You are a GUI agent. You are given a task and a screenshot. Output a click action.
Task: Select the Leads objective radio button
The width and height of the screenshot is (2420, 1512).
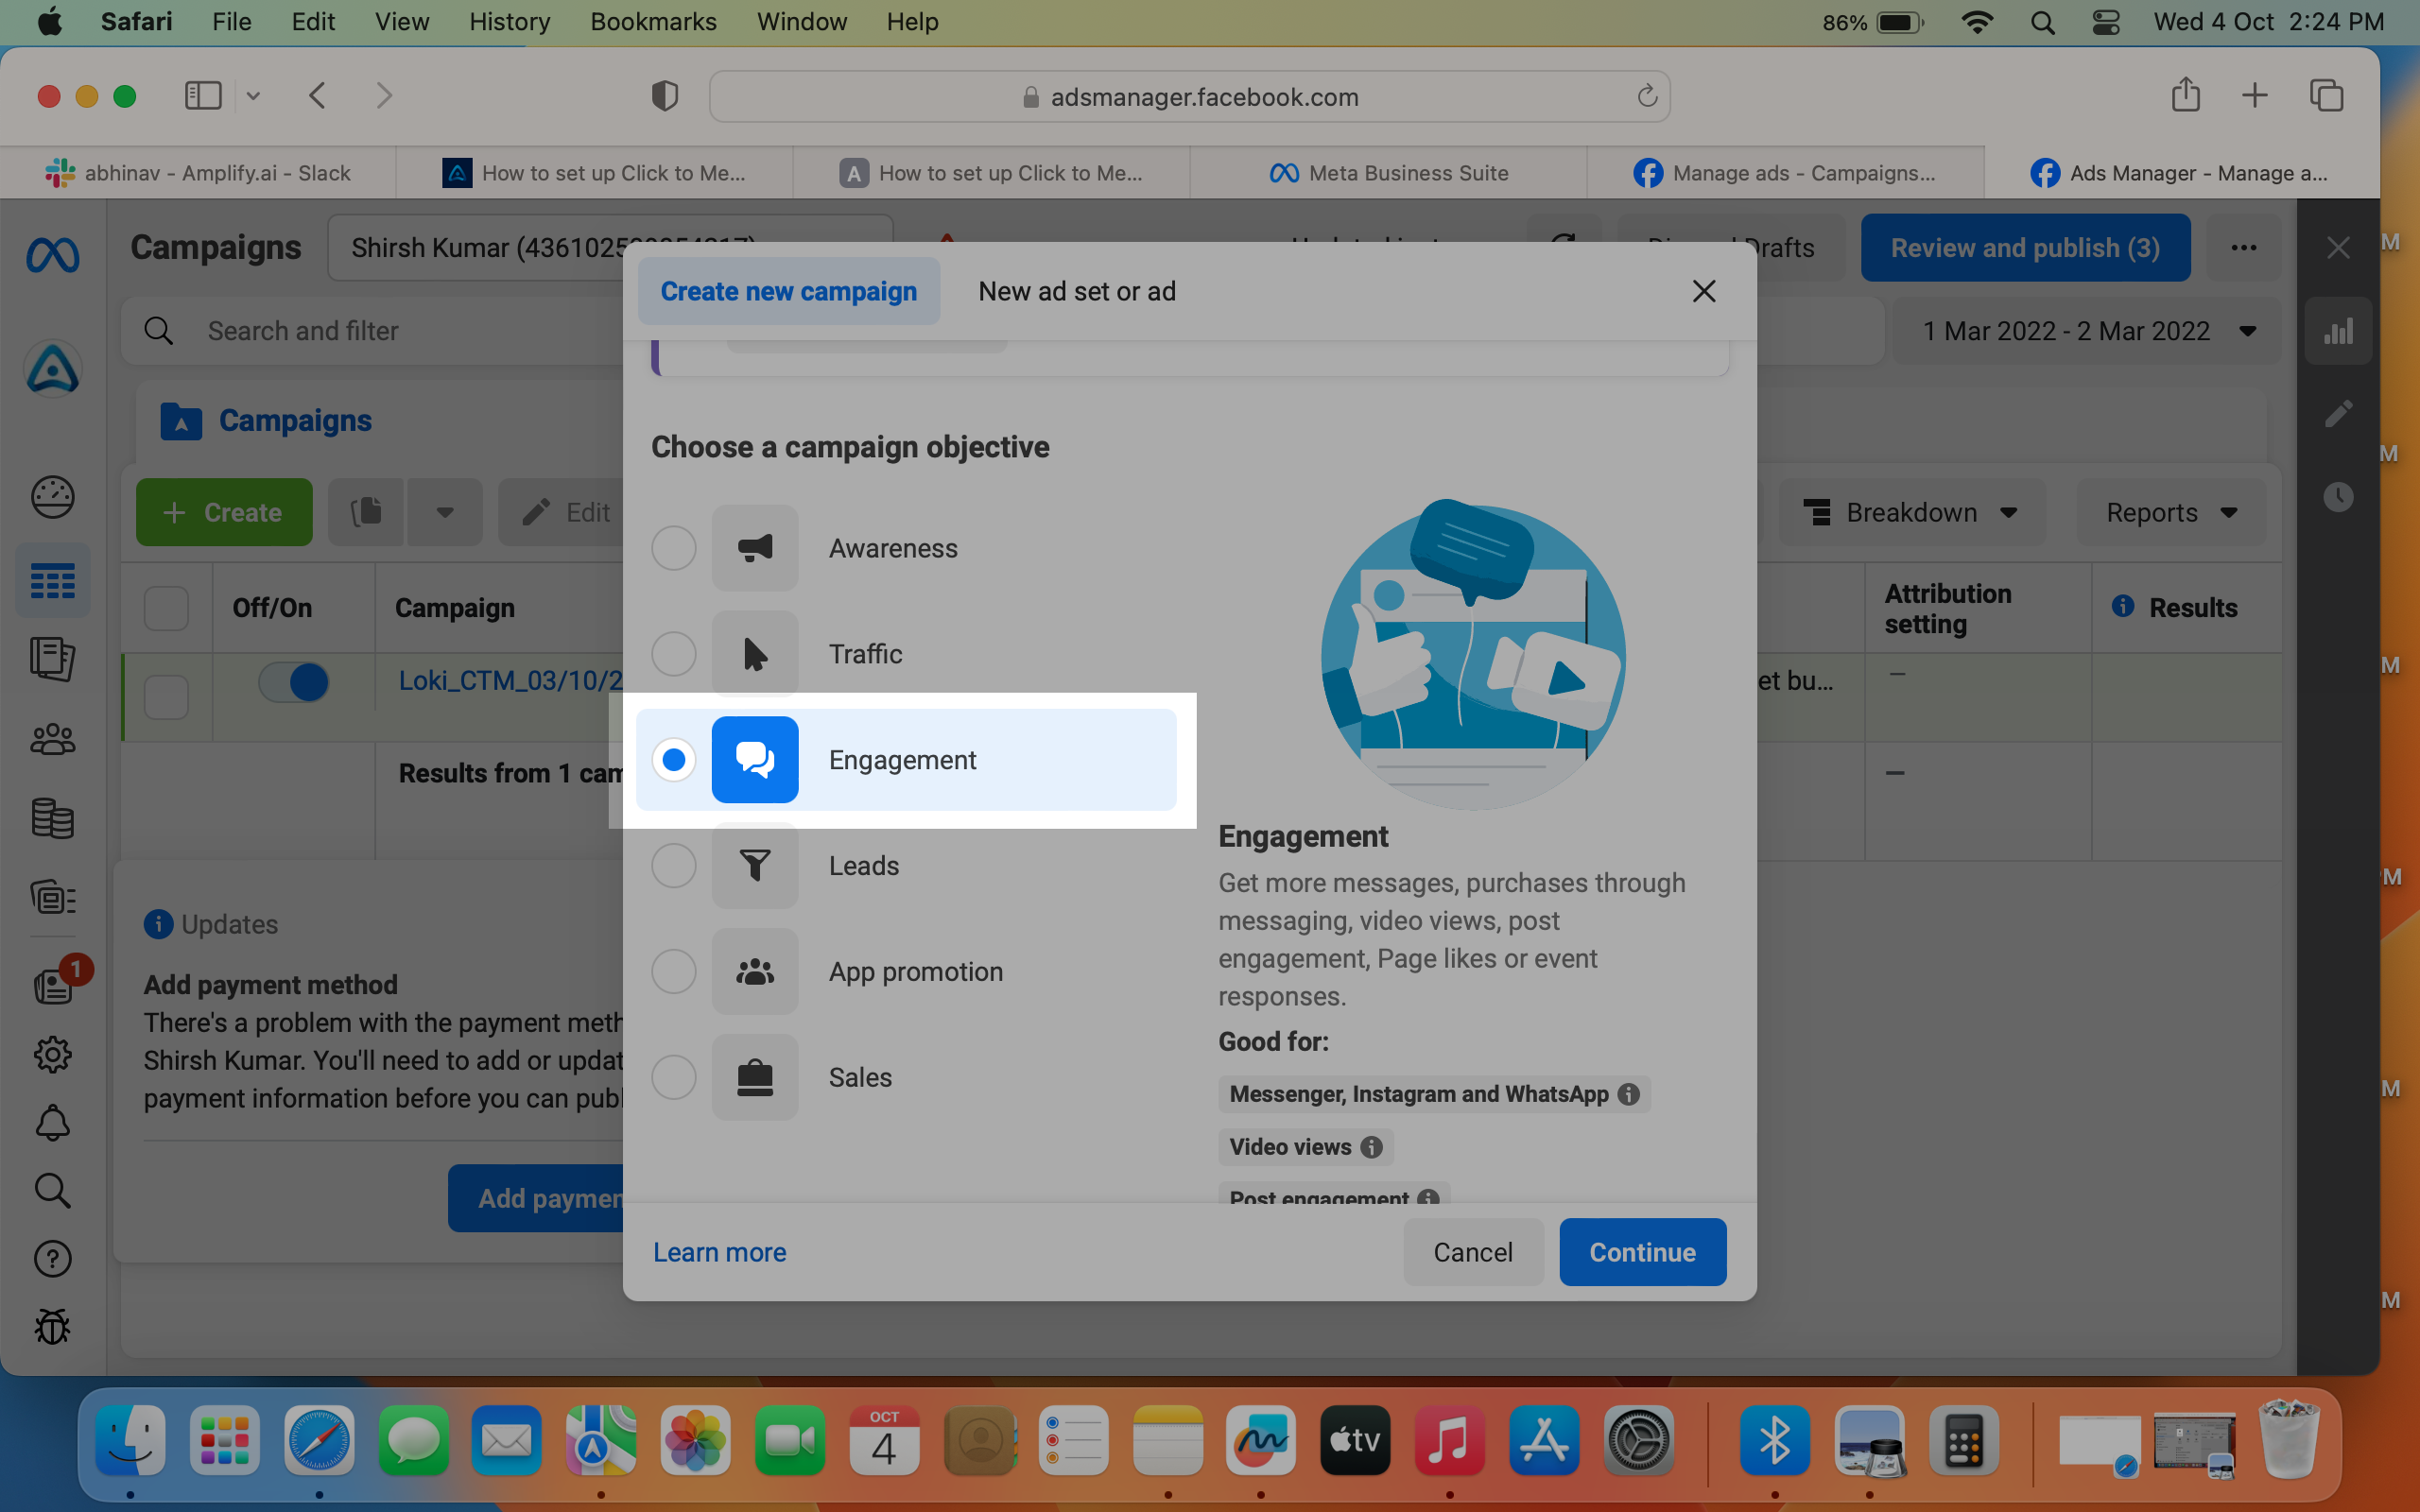[x=674, y=865]
